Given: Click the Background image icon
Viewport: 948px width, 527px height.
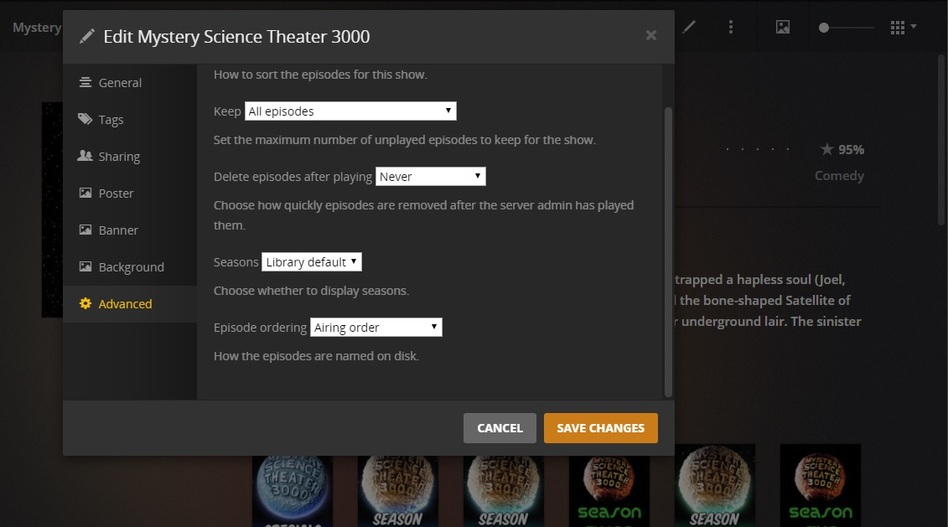Looking at the screenshot, I should click(85, 267).
